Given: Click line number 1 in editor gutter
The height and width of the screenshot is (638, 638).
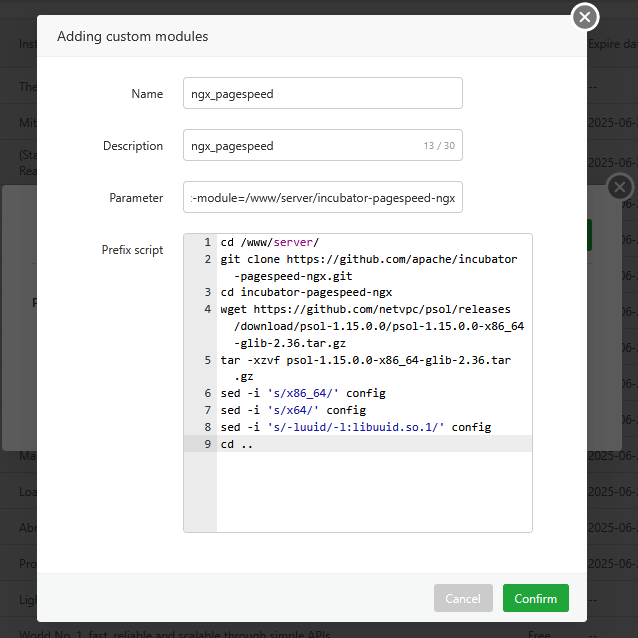Looking at the screenshot, I should [x=206, y=242].
